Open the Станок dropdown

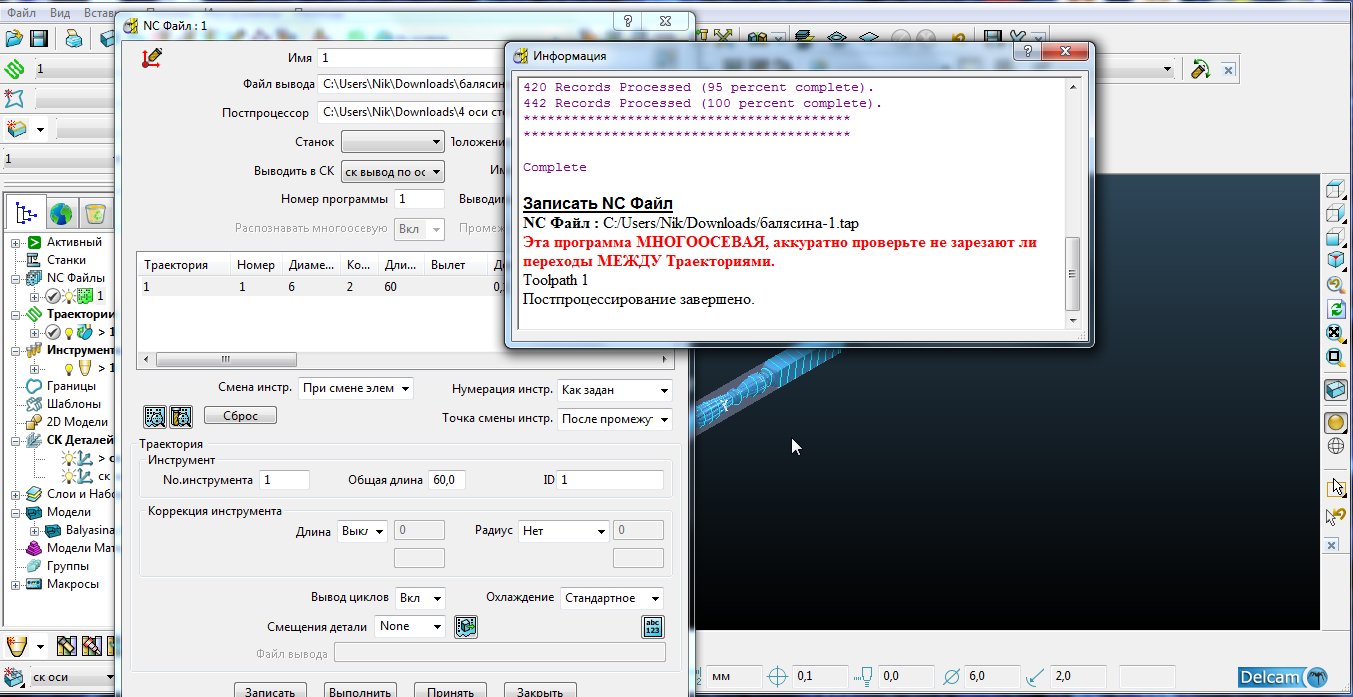(x=392, y=142)
